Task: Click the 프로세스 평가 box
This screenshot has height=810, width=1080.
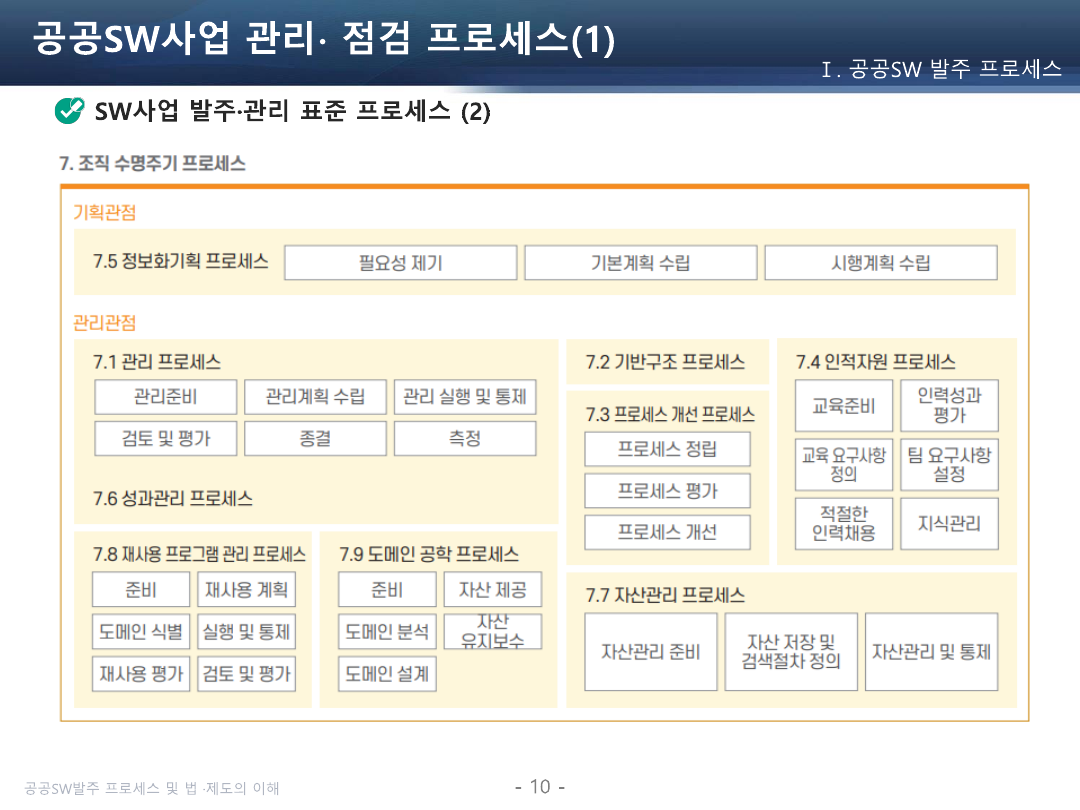Action: tap(667, 491)
